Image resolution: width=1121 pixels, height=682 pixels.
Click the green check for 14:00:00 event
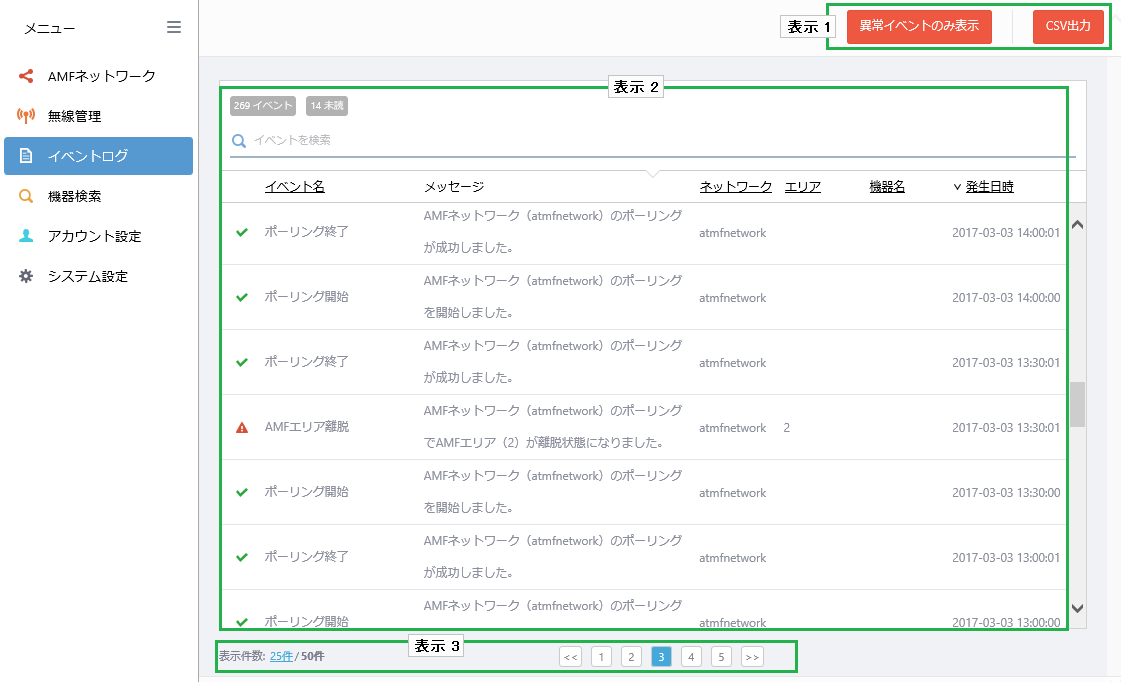coord(242,297)
